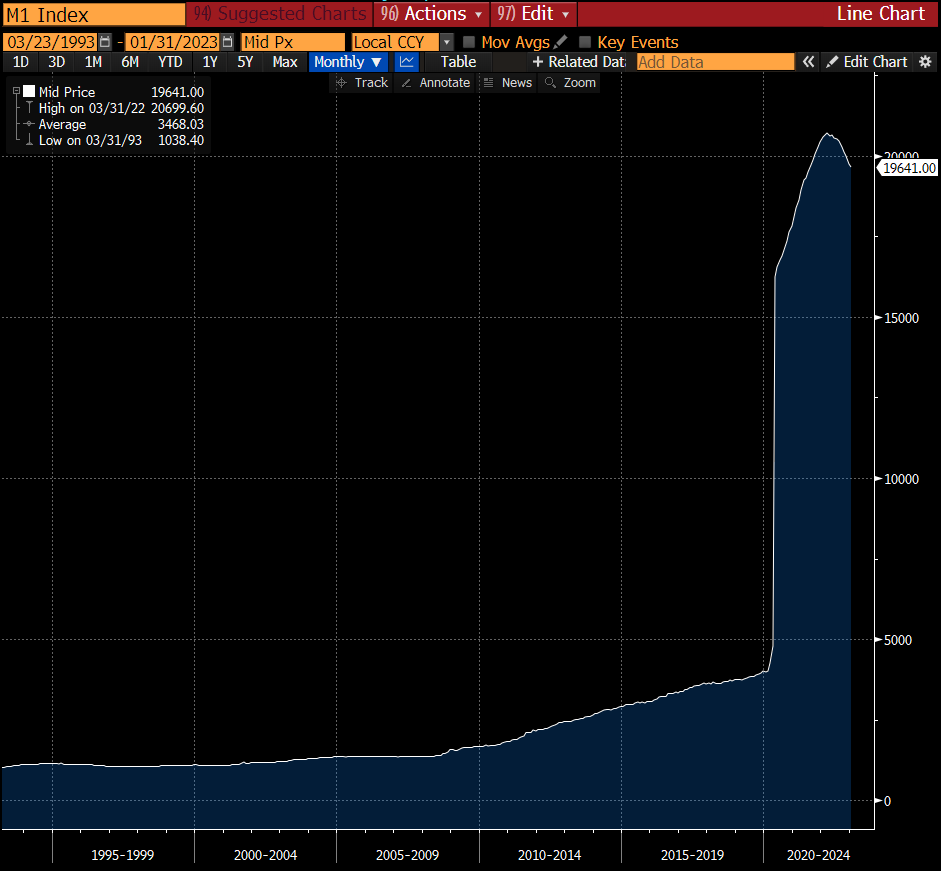Select the line chart type icon
This screenshot has width=941, height=871.
(x=406, y=62)
